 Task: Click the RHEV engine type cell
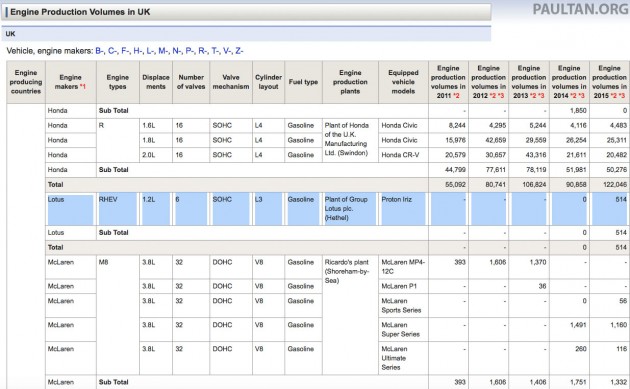pyautogui.click(x=118, y=209)
